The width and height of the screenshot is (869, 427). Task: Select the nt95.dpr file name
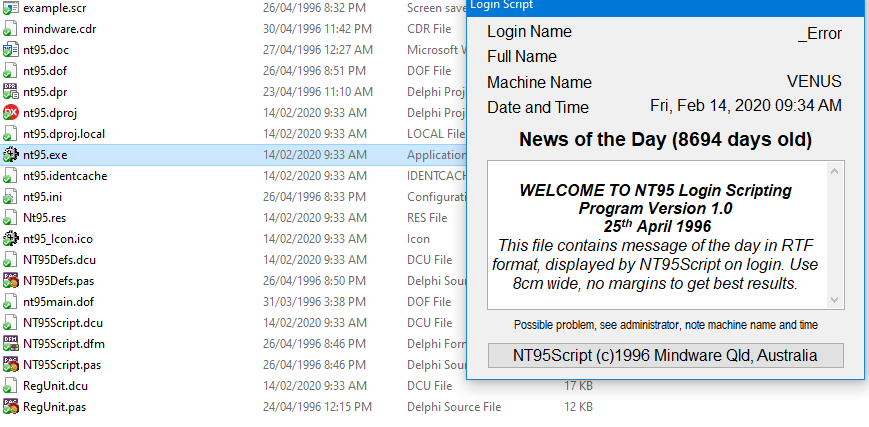(45, 92)
